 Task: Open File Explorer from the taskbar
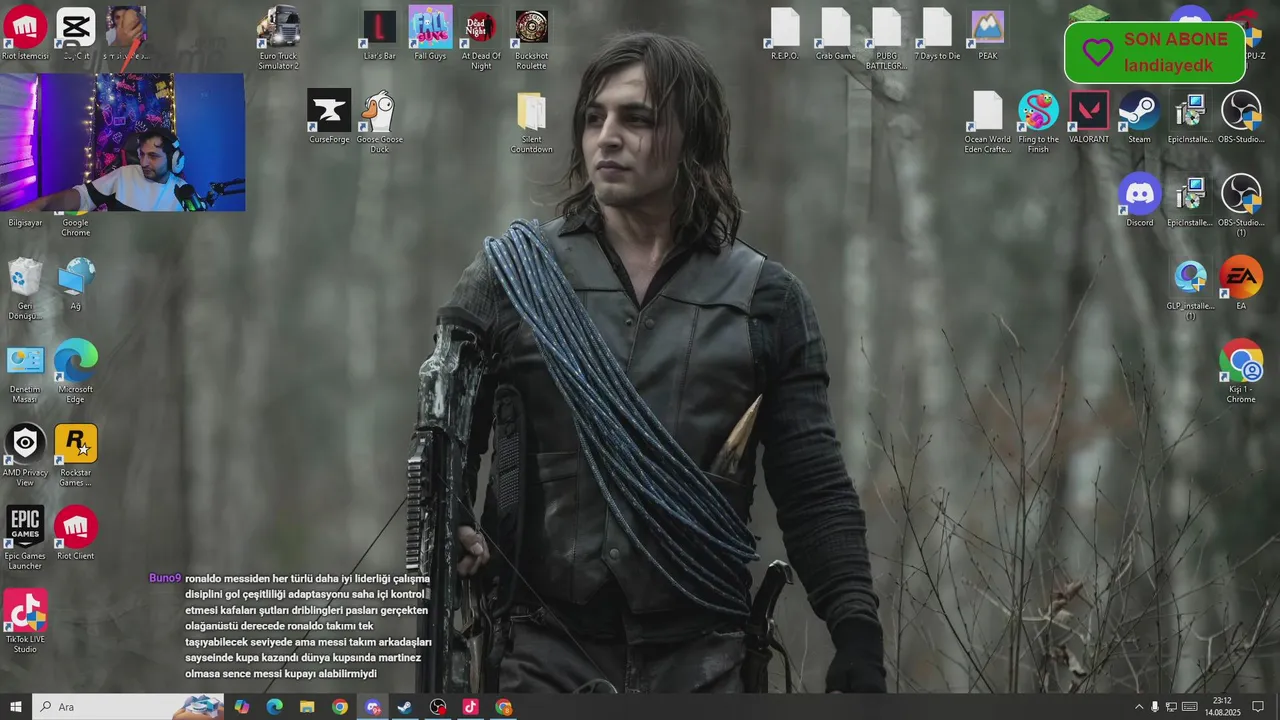[307, 707]
